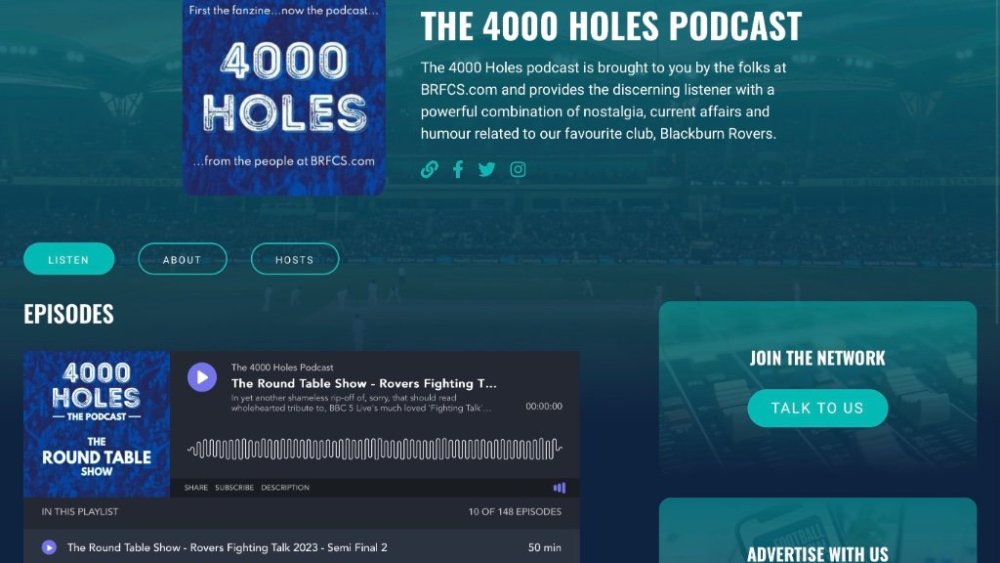Viewport: 1000px width, 563px height.
Task: Open the podcast's Instagram profile
Action: pyautogui.click(x=518, y=169)
